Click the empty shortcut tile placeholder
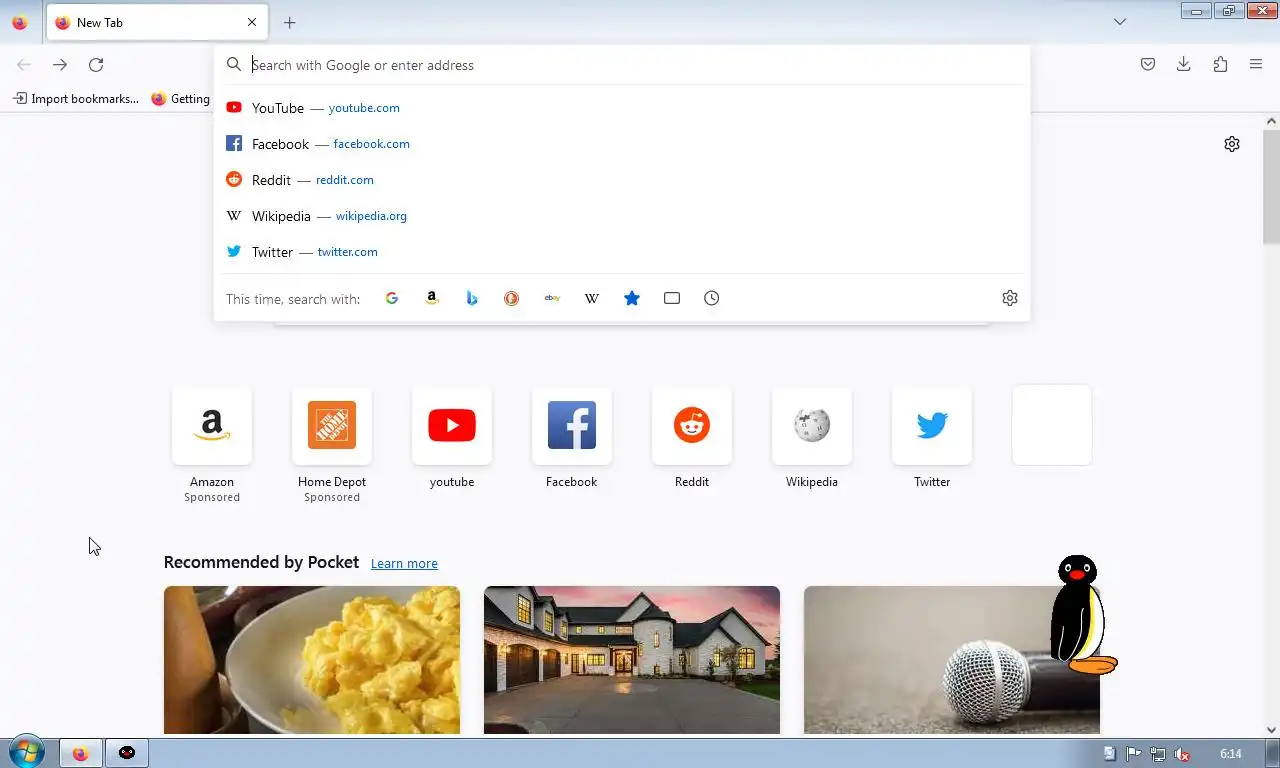 tap(1052, 425)
